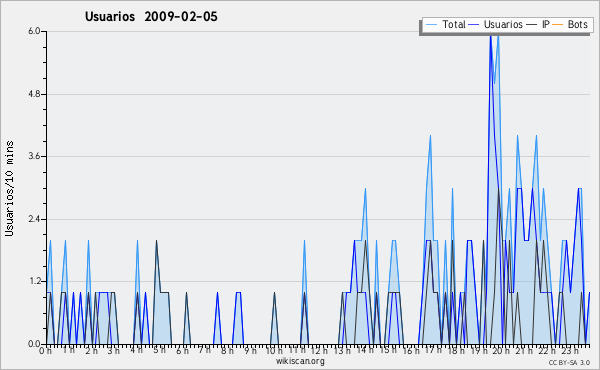Click the '23 h' x-axis label
Viewport: 600px width, 370px height.
570,351
